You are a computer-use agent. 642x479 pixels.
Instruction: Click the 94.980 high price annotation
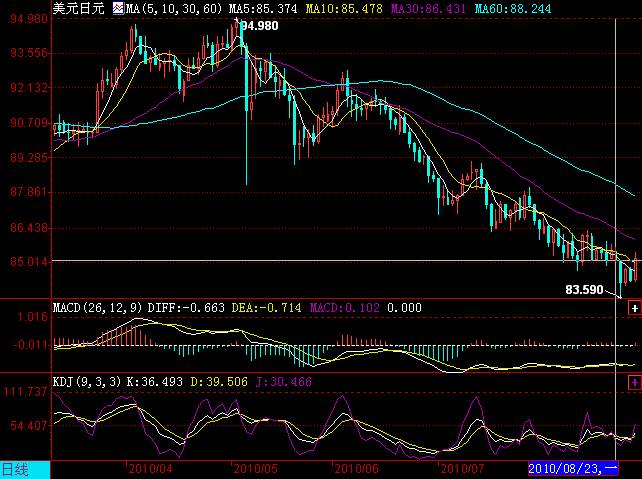pyautogui.click(x=259, y=26)
